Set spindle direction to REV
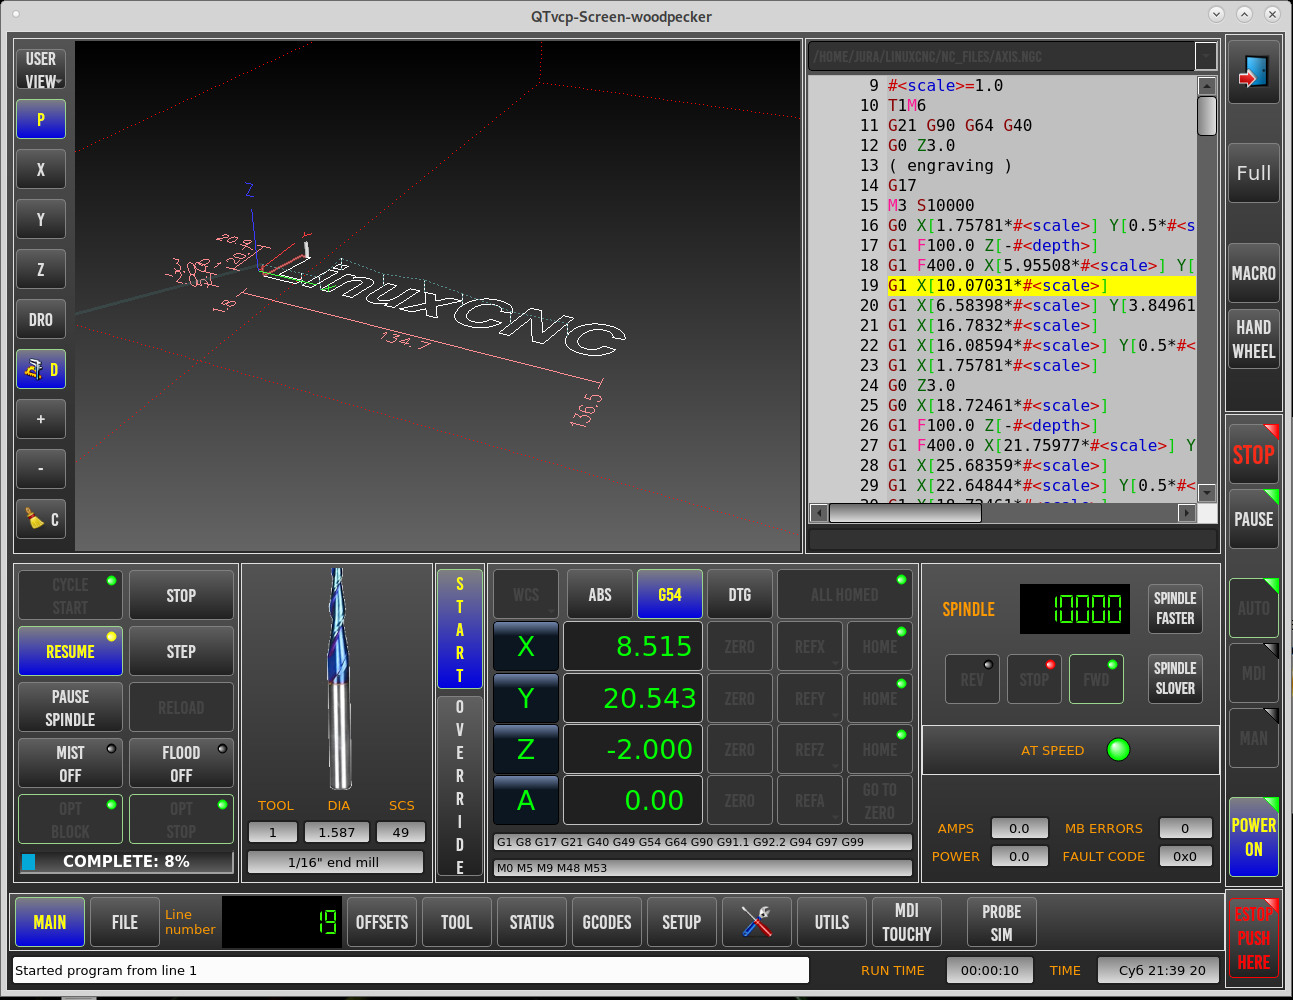Image resolution: width=1293 pixels, height=1000 pixels. coord(972,679)
